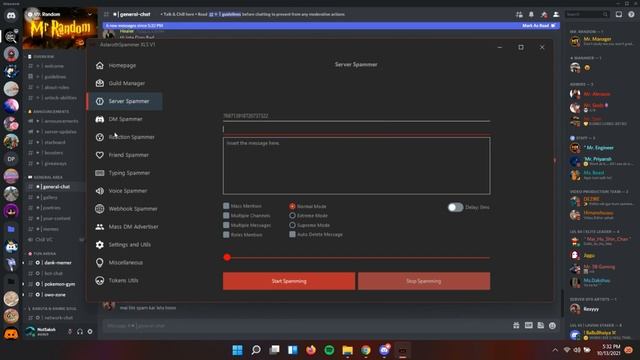Image resolution: width=640 pixels, height=360 pixels.
Task: Toggle the Discord member list icon
Action: click(x=556, y=14)
